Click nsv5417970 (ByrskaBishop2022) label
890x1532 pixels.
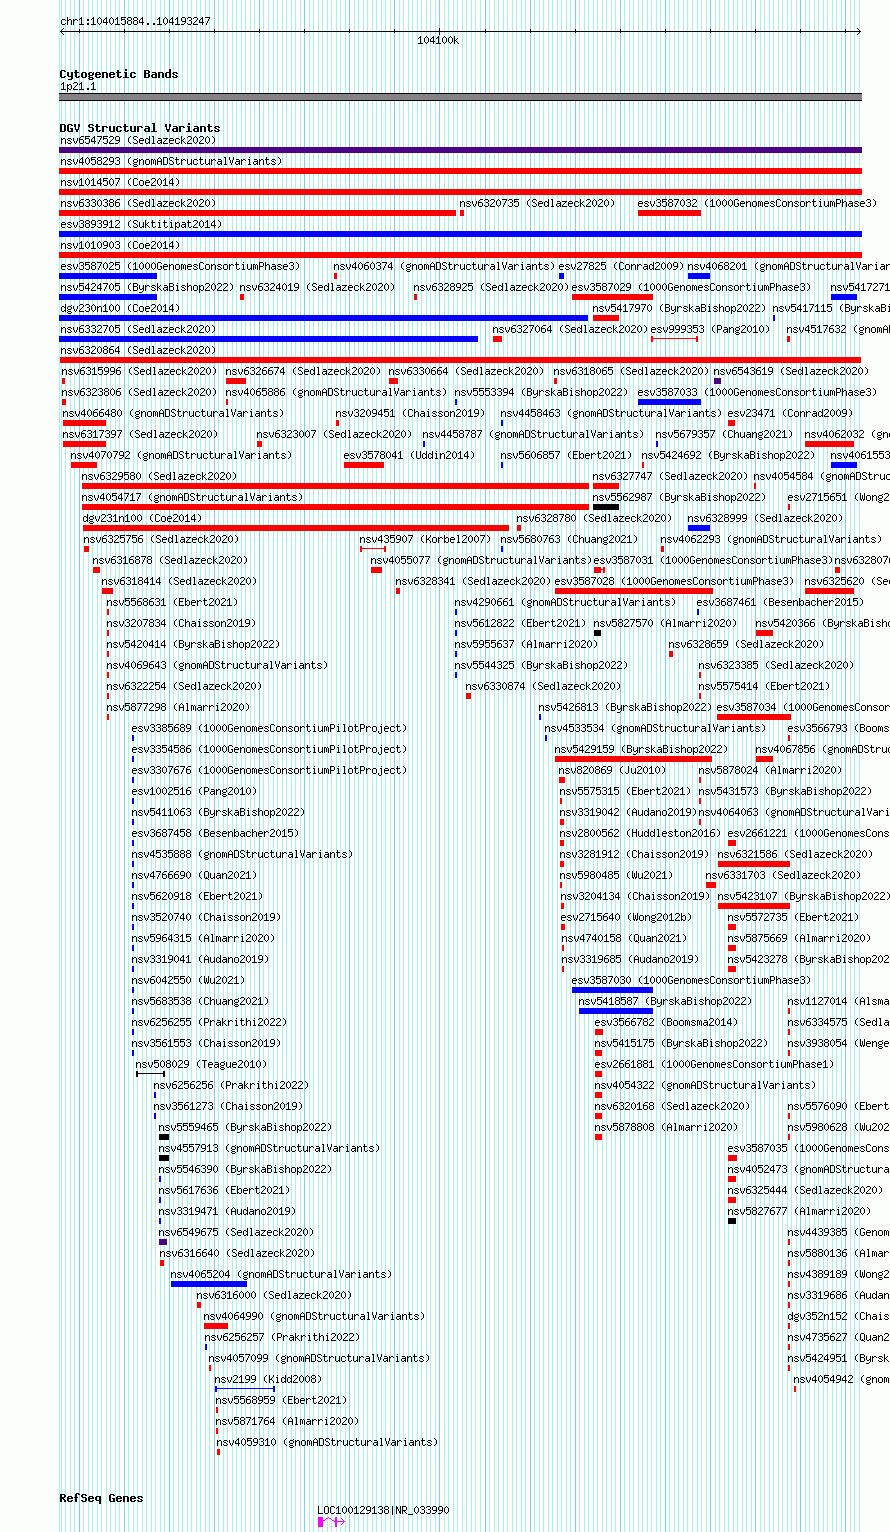(x=679, y=308)
